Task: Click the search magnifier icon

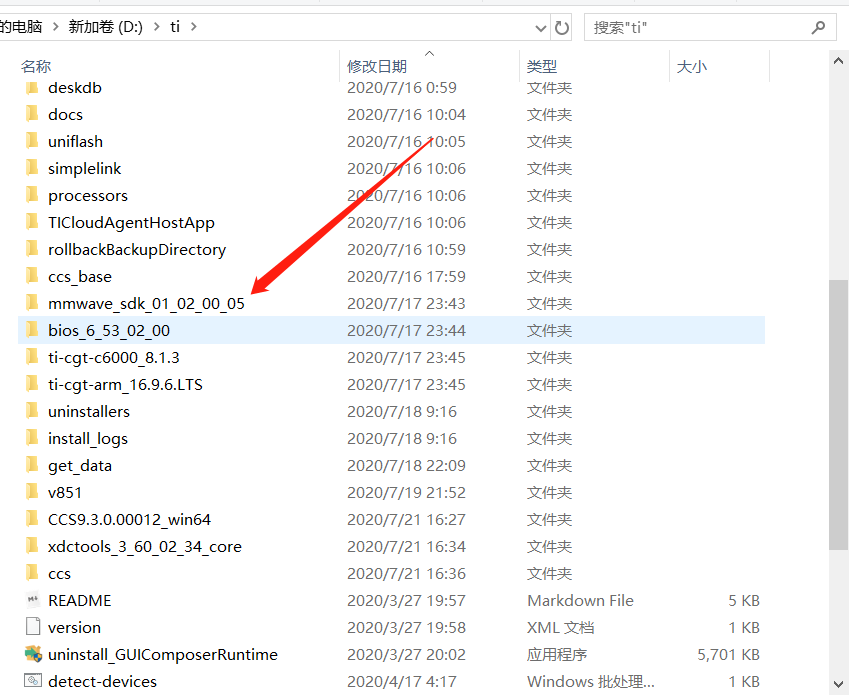Action: (x=819, y=27)
